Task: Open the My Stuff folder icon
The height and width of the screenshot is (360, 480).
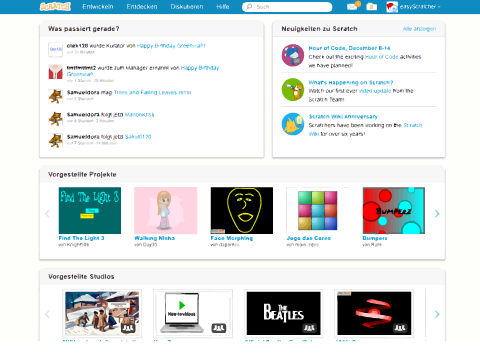Action: (x=372, y=7)
